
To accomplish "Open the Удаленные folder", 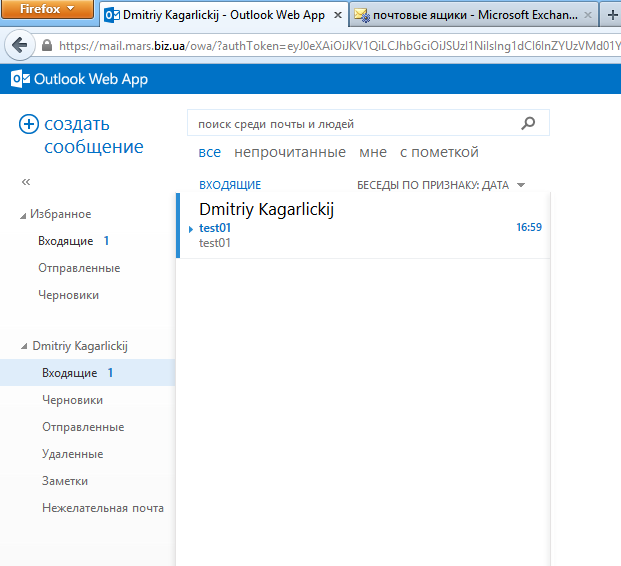I will pyautogui.click(x=72, y=454).
